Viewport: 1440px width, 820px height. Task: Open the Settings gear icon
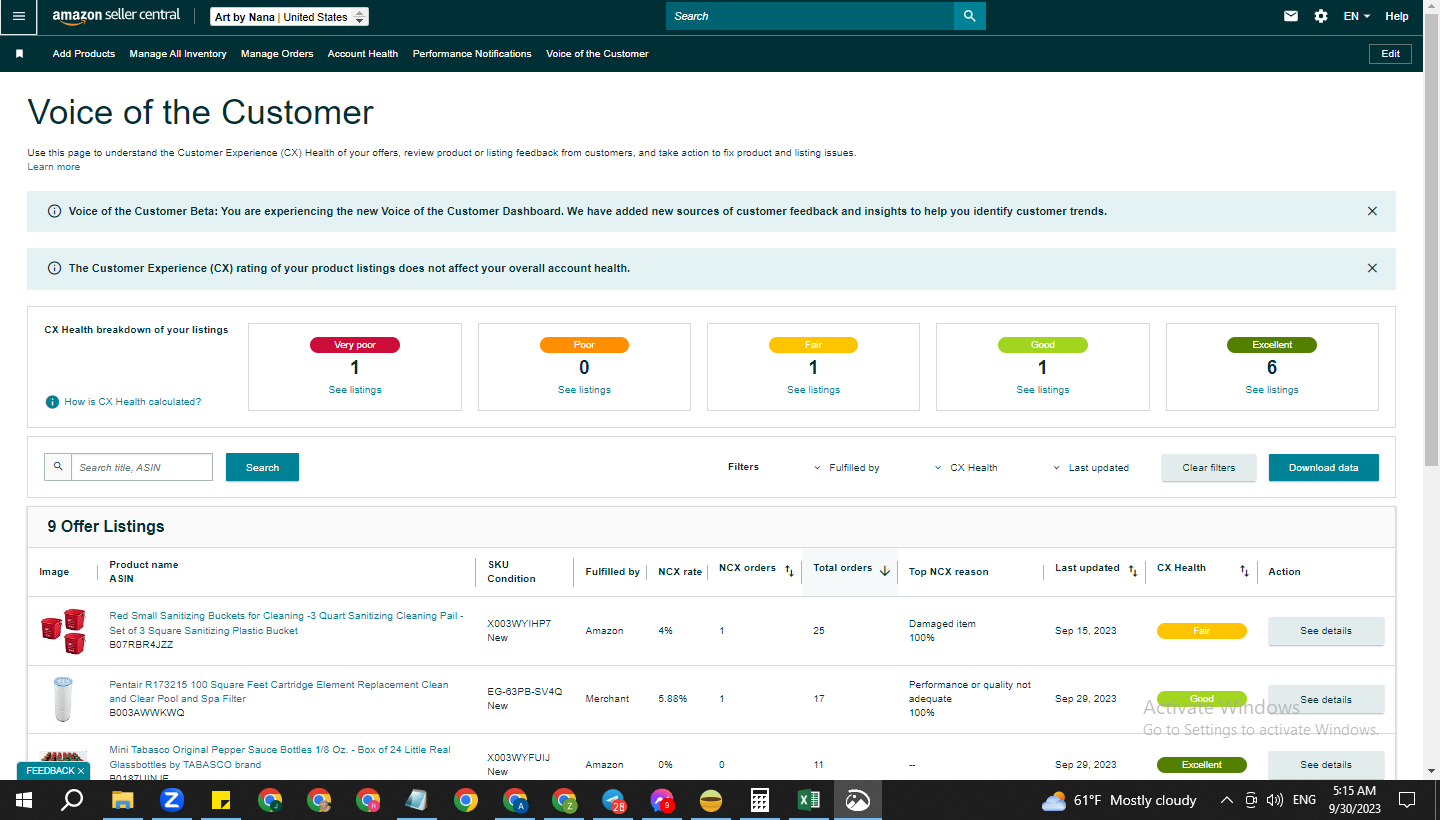1321,16
